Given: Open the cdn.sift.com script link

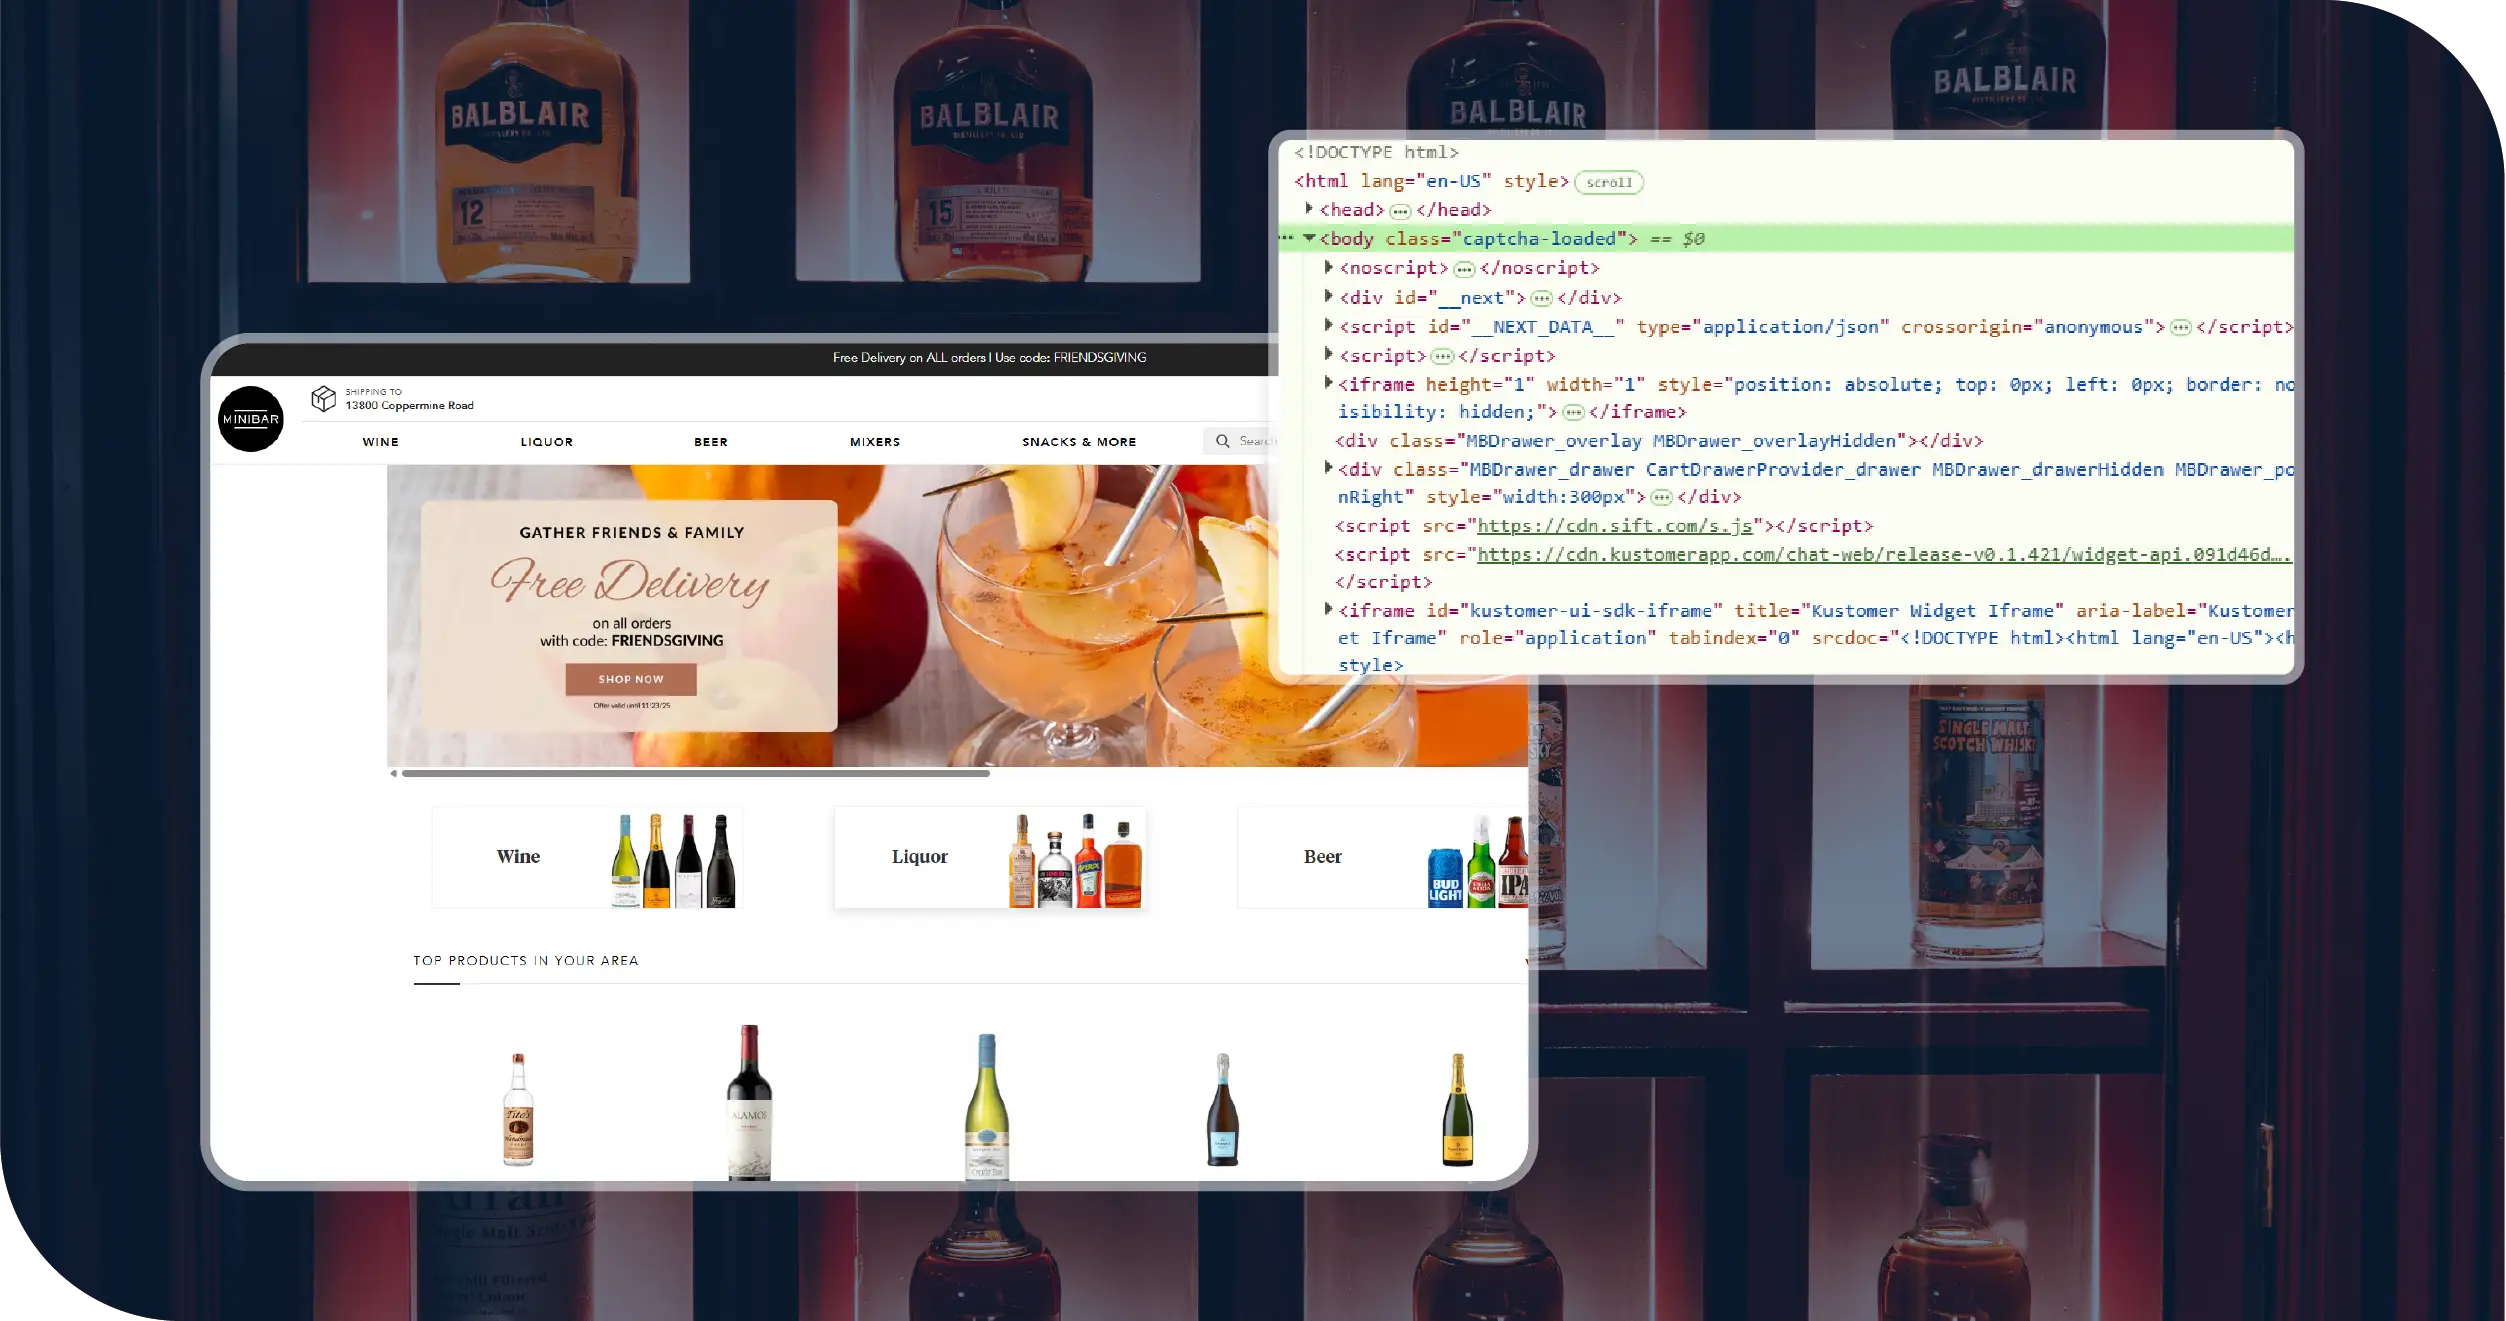Looking at the screenshot, I should (x=1614, y=526).
